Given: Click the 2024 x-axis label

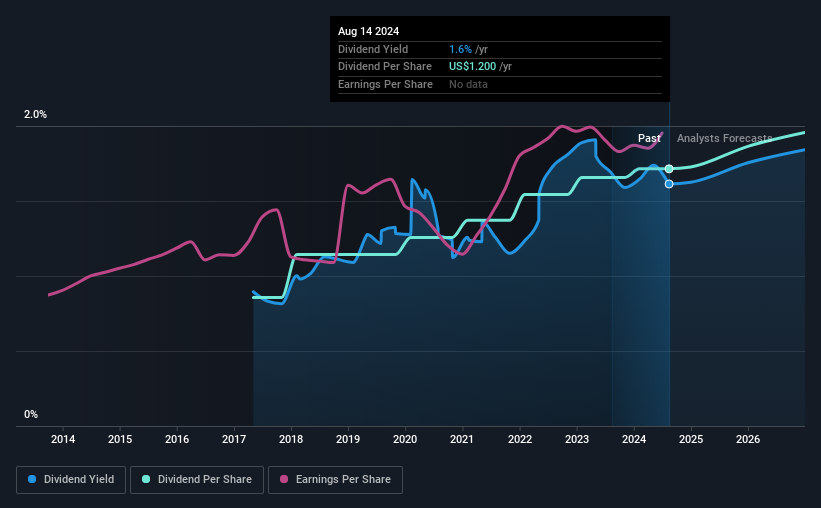Looking at the screenshot, I should [x=634, y=439].
